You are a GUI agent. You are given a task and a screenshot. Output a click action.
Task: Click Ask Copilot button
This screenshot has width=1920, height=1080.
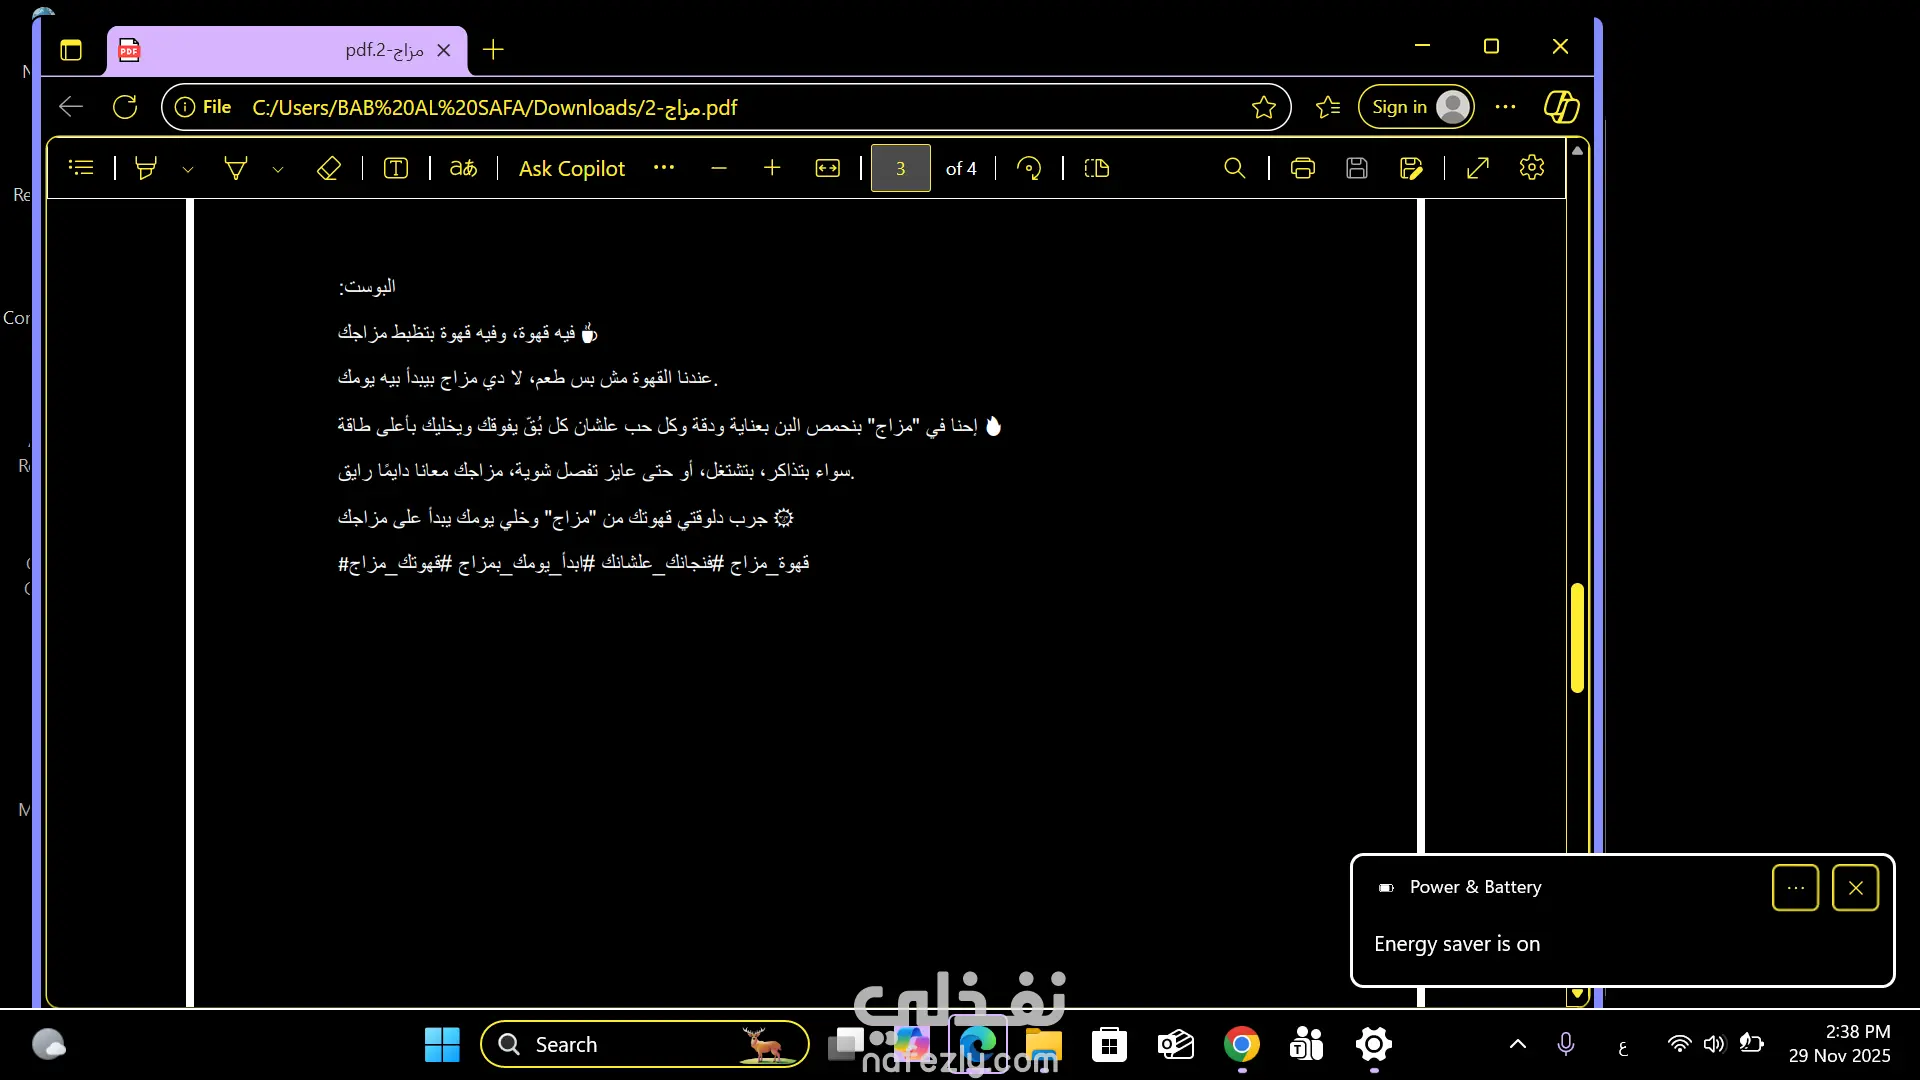click(x=572, y=168)
